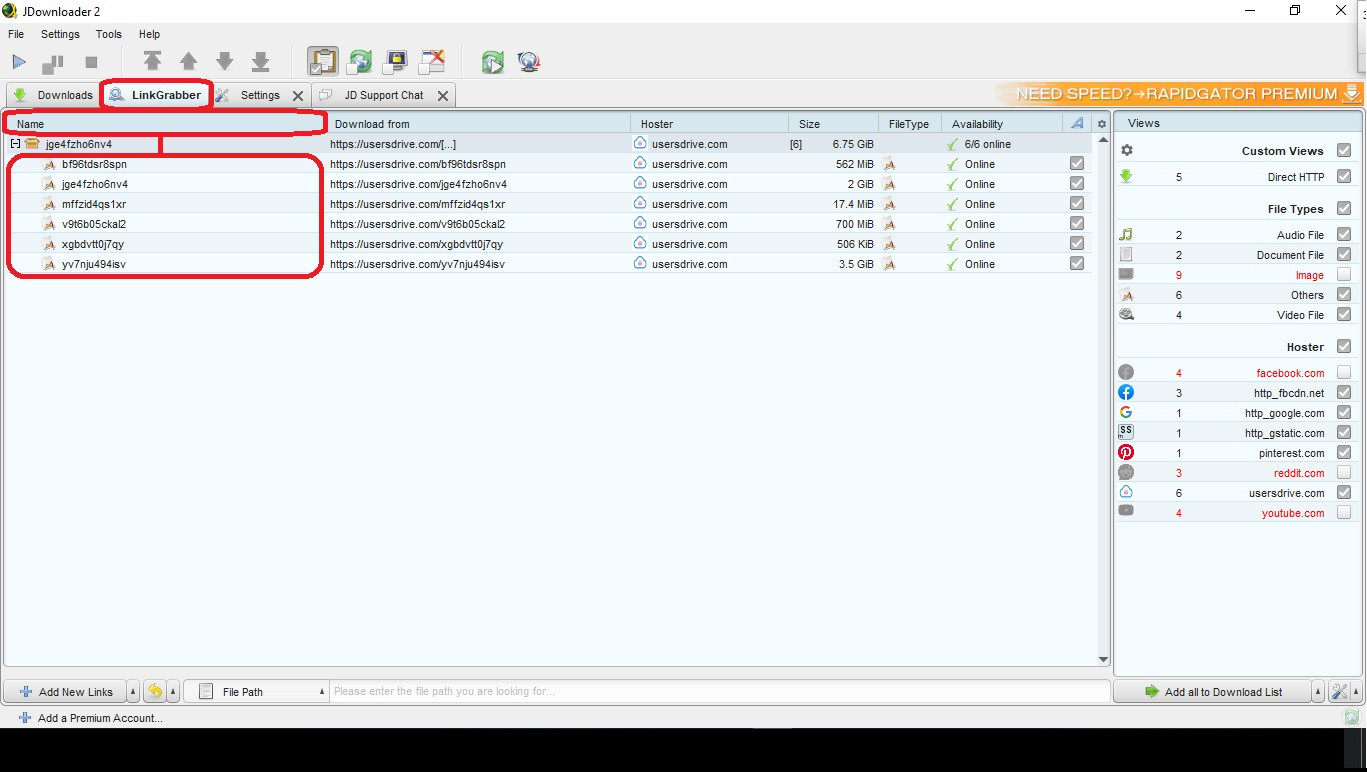Click Add all to Download List

coord(1213,691)
